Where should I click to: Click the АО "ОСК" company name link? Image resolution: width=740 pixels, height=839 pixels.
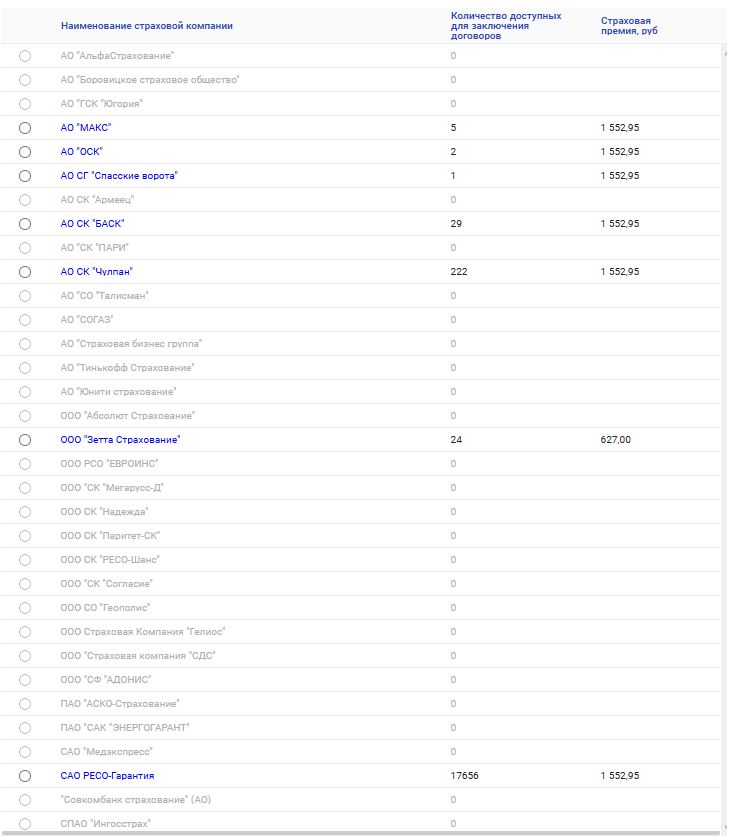pos(82,152)
